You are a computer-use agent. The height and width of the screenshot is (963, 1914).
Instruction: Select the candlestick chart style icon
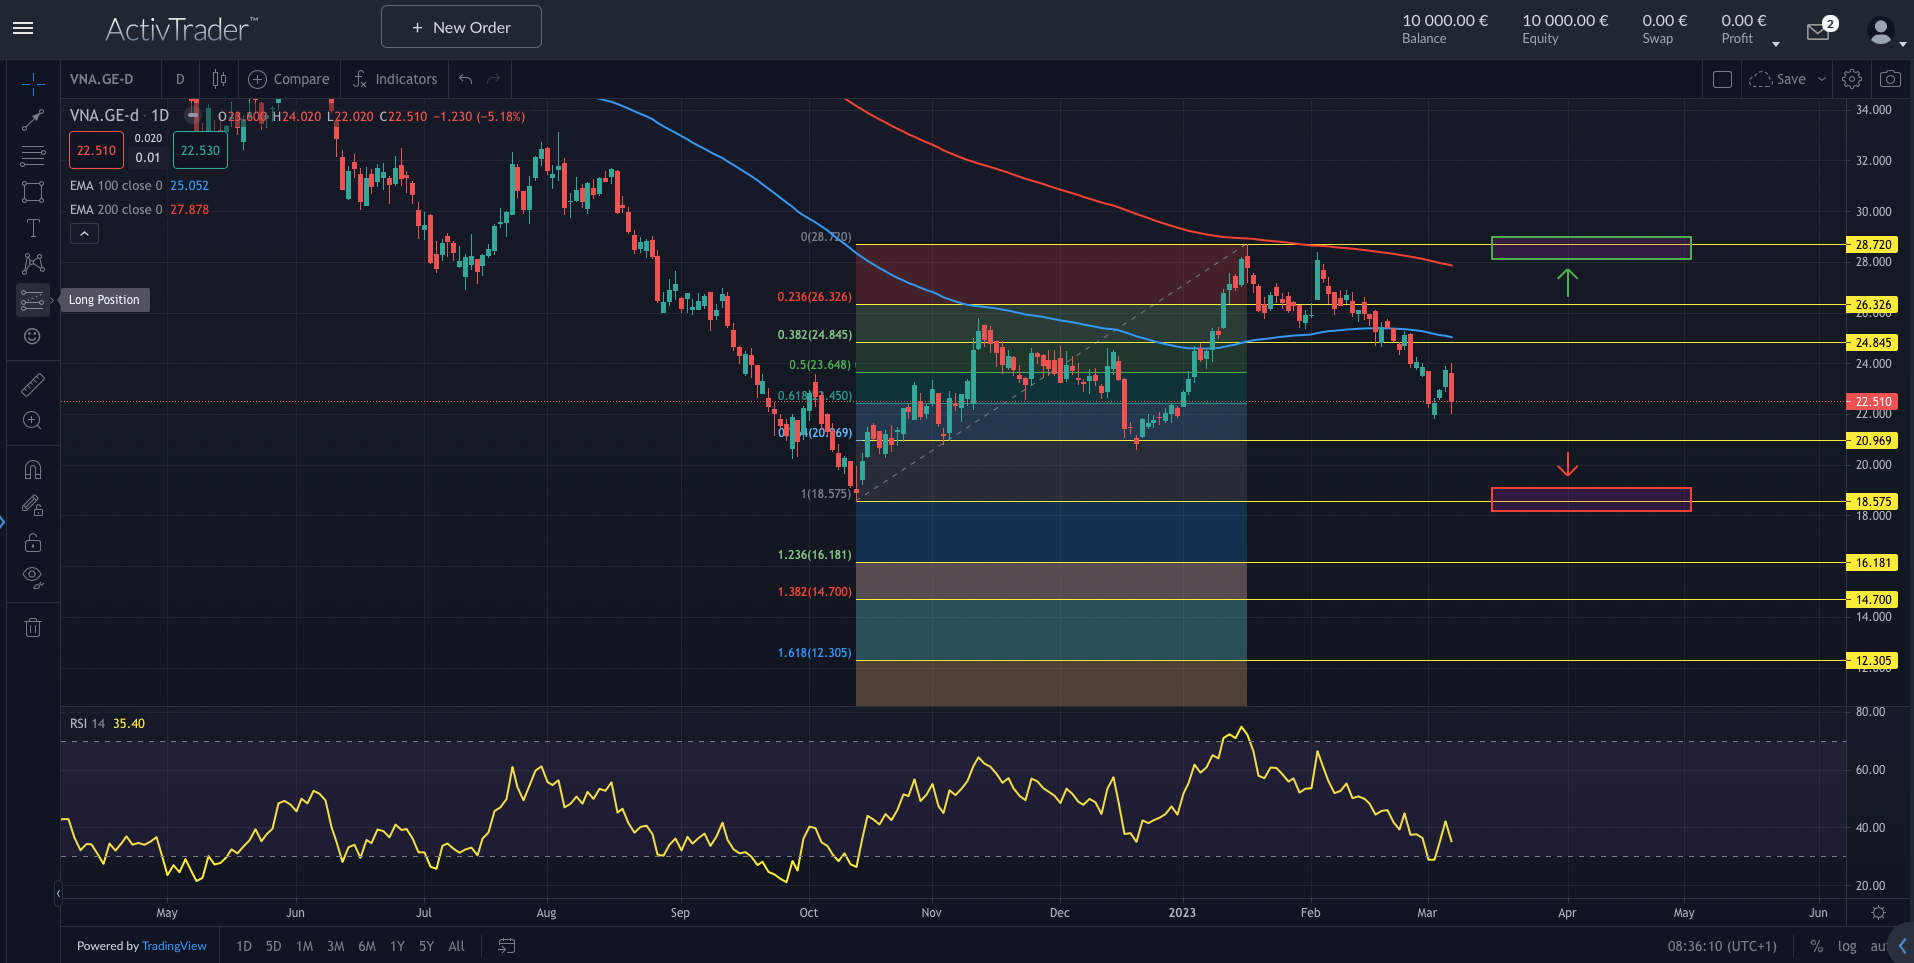(219, 79)
